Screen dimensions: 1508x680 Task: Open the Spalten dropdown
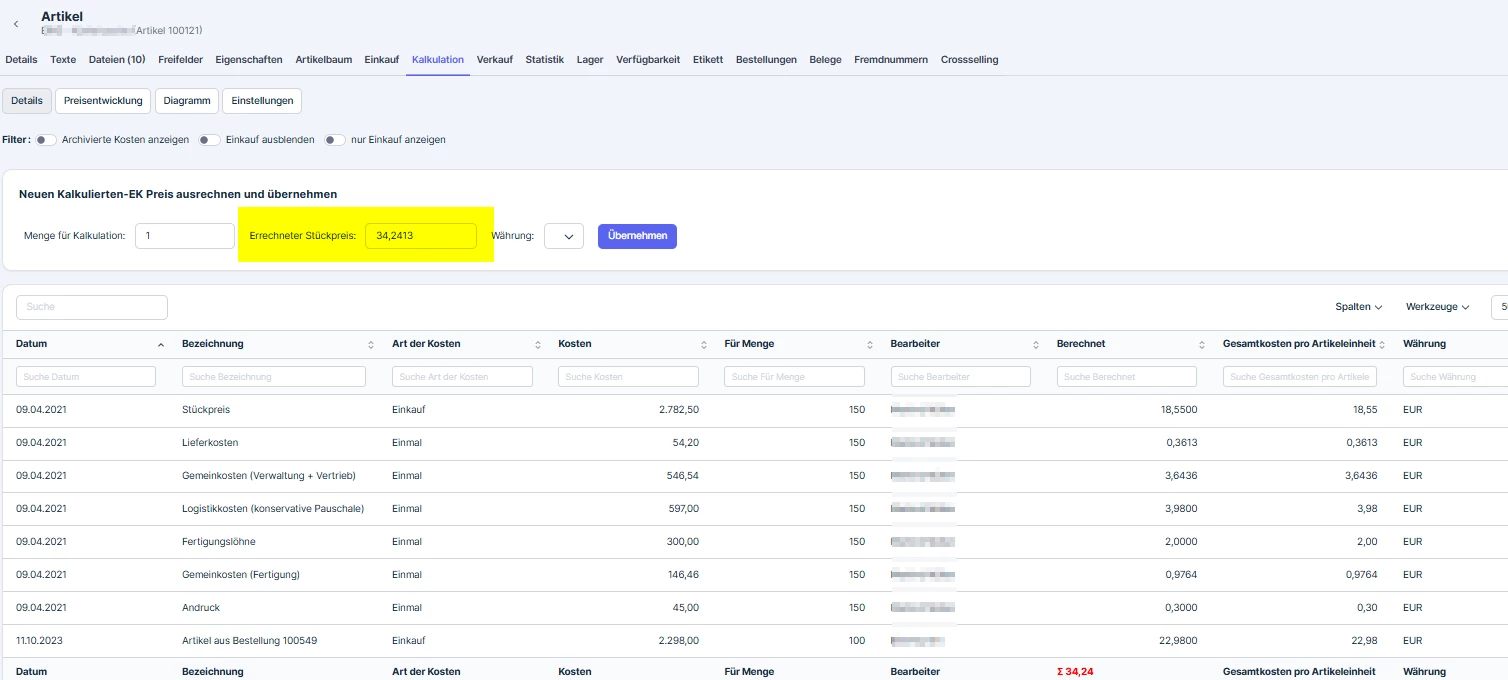coord(1359,307)
